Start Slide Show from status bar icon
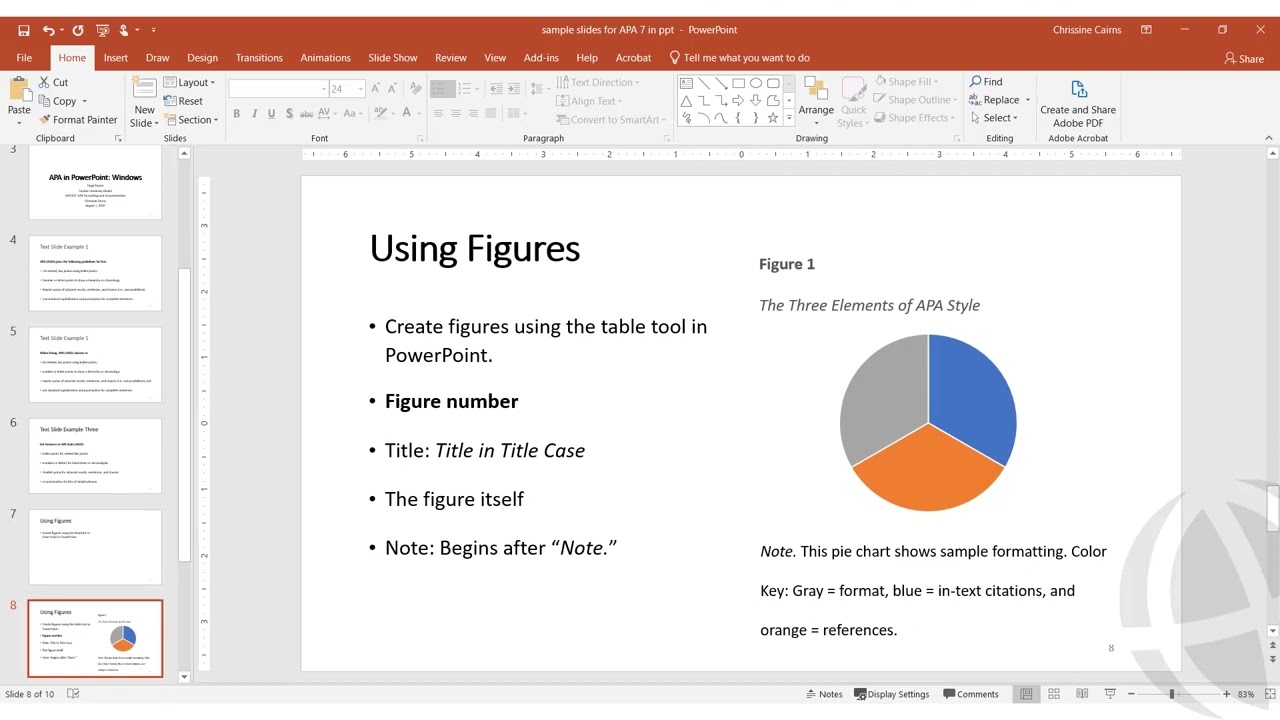1280x720 pixels. click(1110, 694)
